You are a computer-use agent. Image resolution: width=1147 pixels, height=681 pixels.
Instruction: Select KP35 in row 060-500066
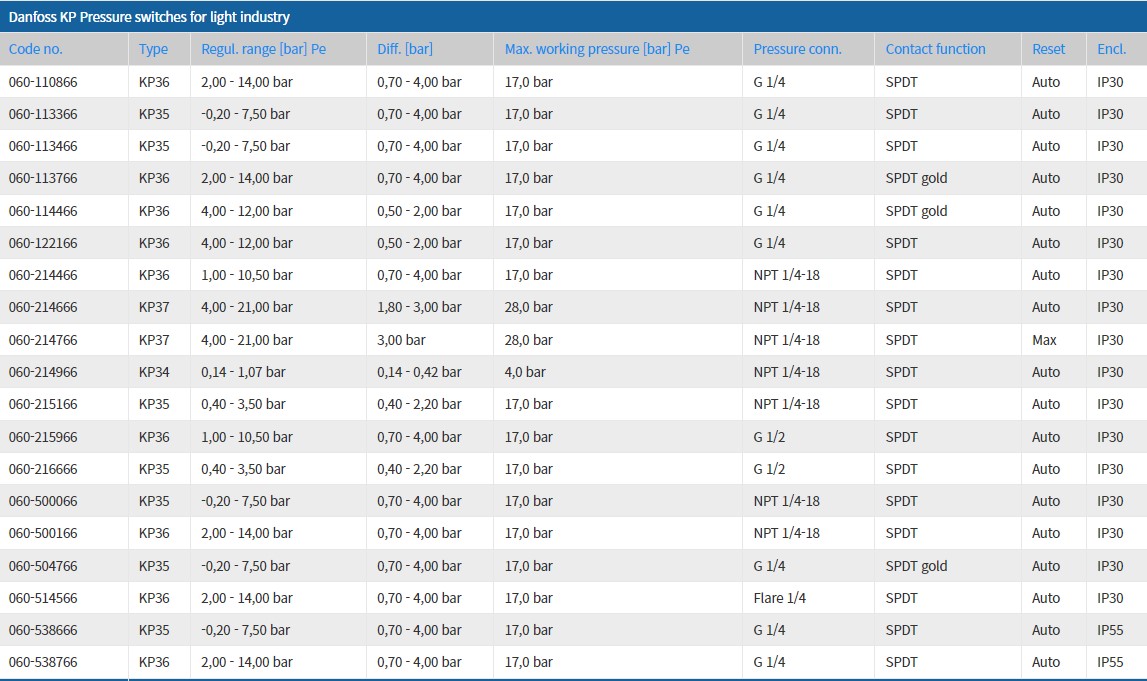click(x=154, y=502)
